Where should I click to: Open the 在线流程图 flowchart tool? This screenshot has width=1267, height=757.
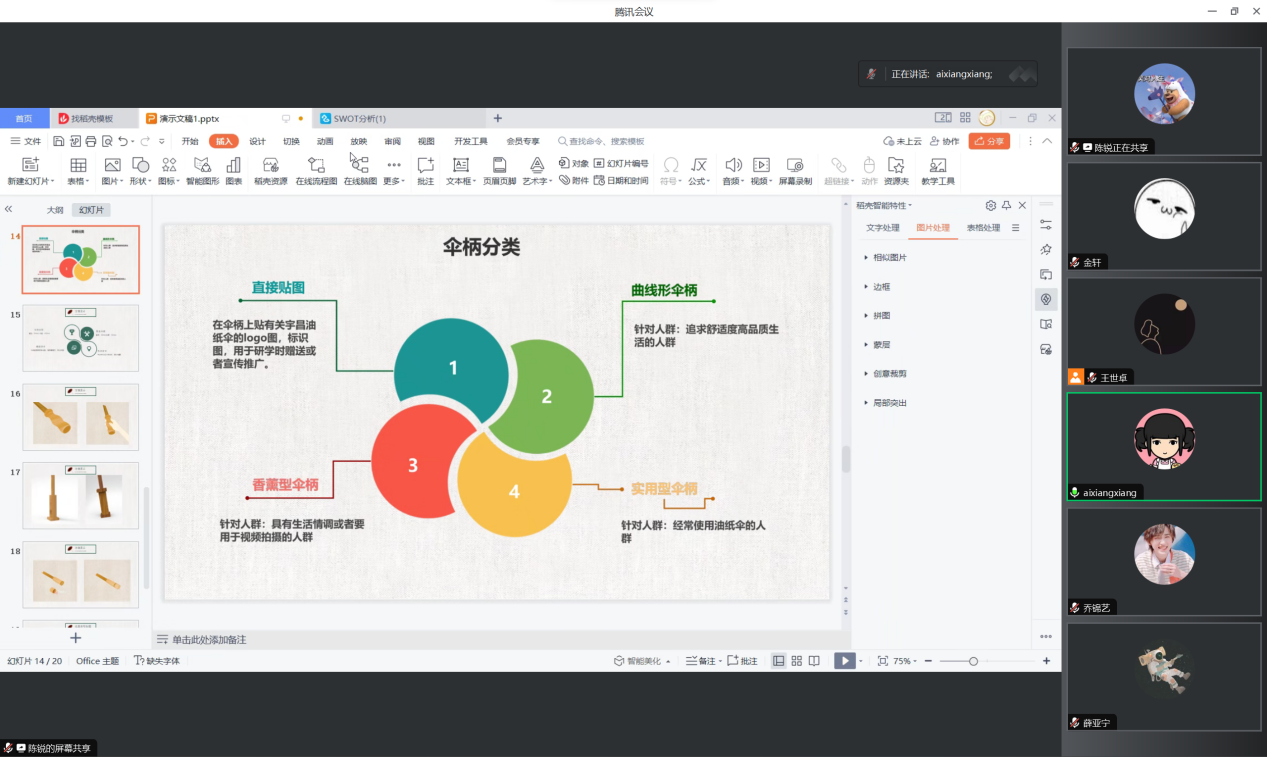(316, 165)
